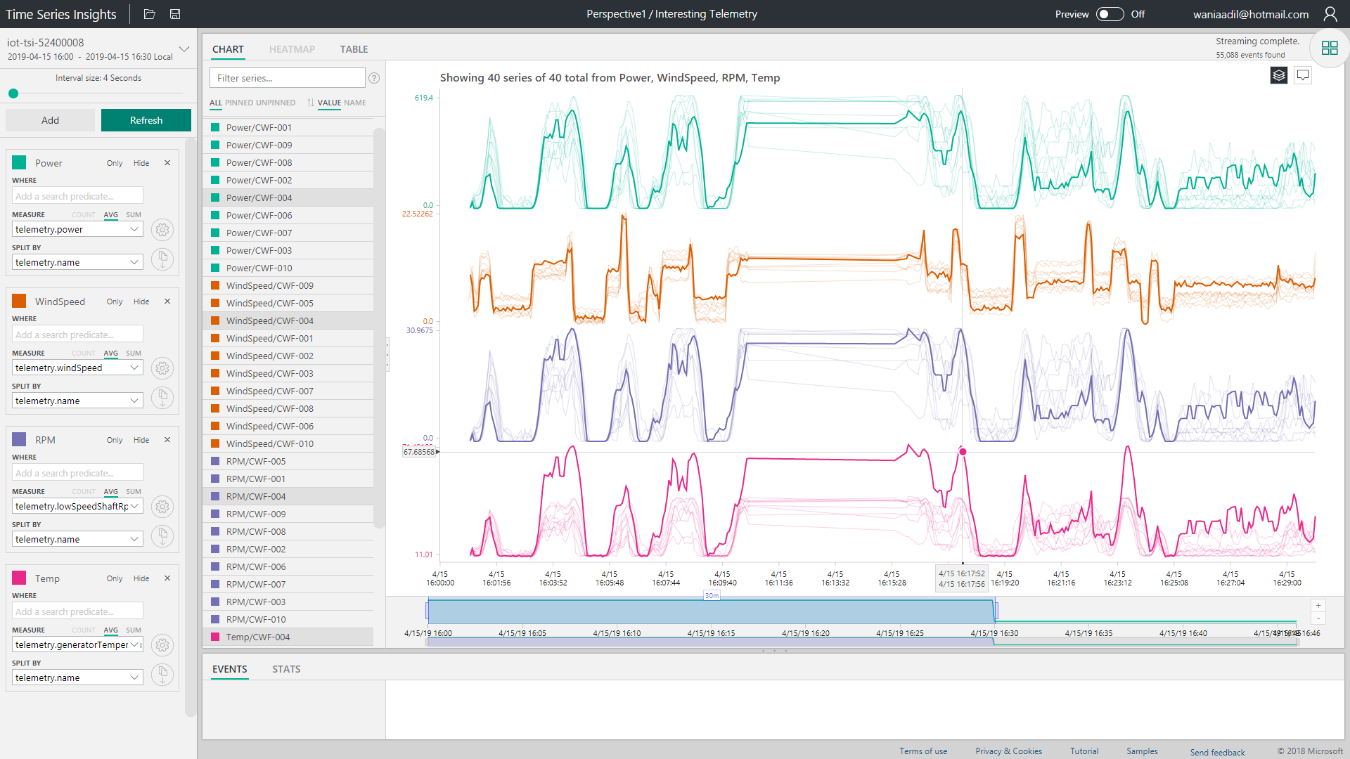Show Only the Power term
Viewport: 1350px width, 759px height.
[115, 163]
